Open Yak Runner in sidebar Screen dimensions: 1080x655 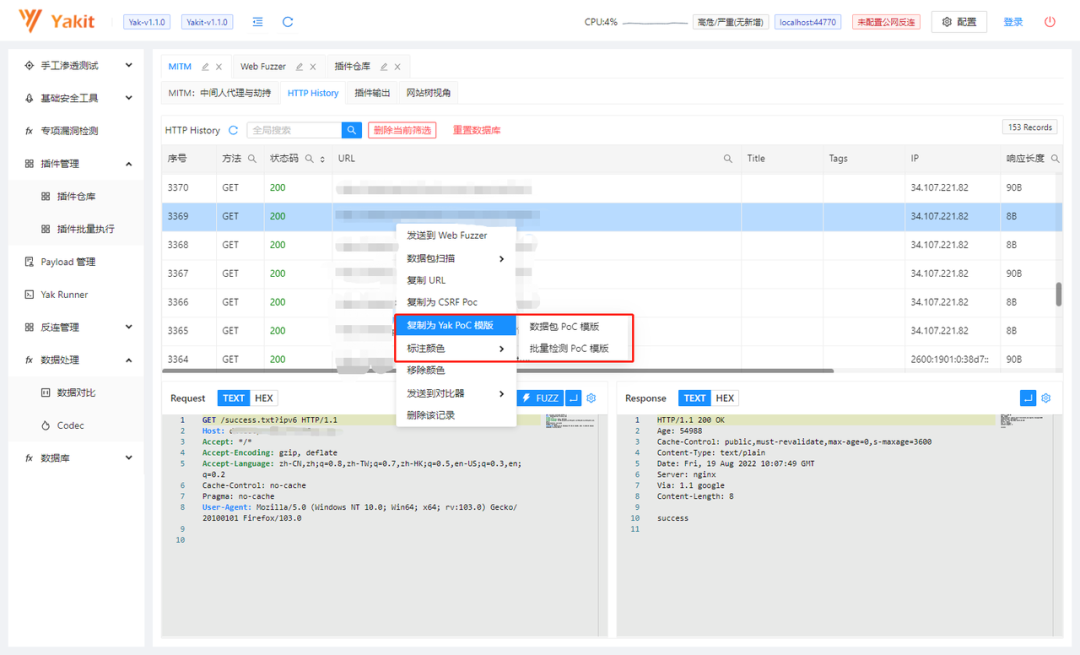click(76, 295)
